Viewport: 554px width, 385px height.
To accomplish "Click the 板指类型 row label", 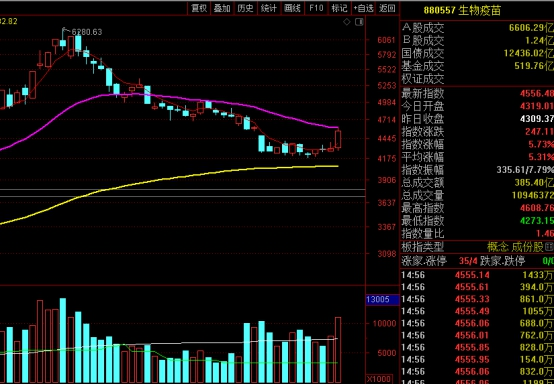I will 423,247.
